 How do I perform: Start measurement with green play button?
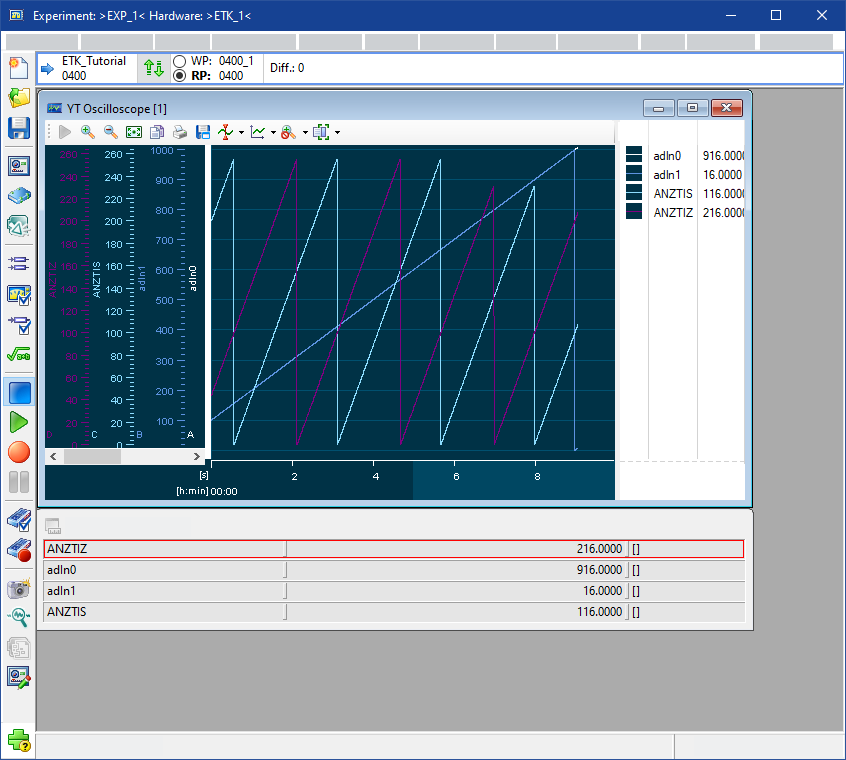coord(18,422)
